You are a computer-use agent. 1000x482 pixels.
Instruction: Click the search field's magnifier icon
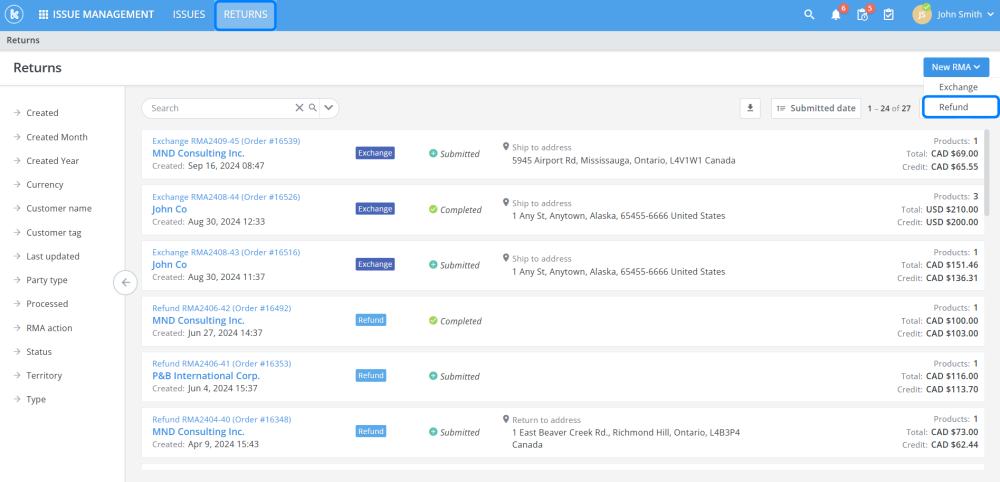click(x=312, y=108)
